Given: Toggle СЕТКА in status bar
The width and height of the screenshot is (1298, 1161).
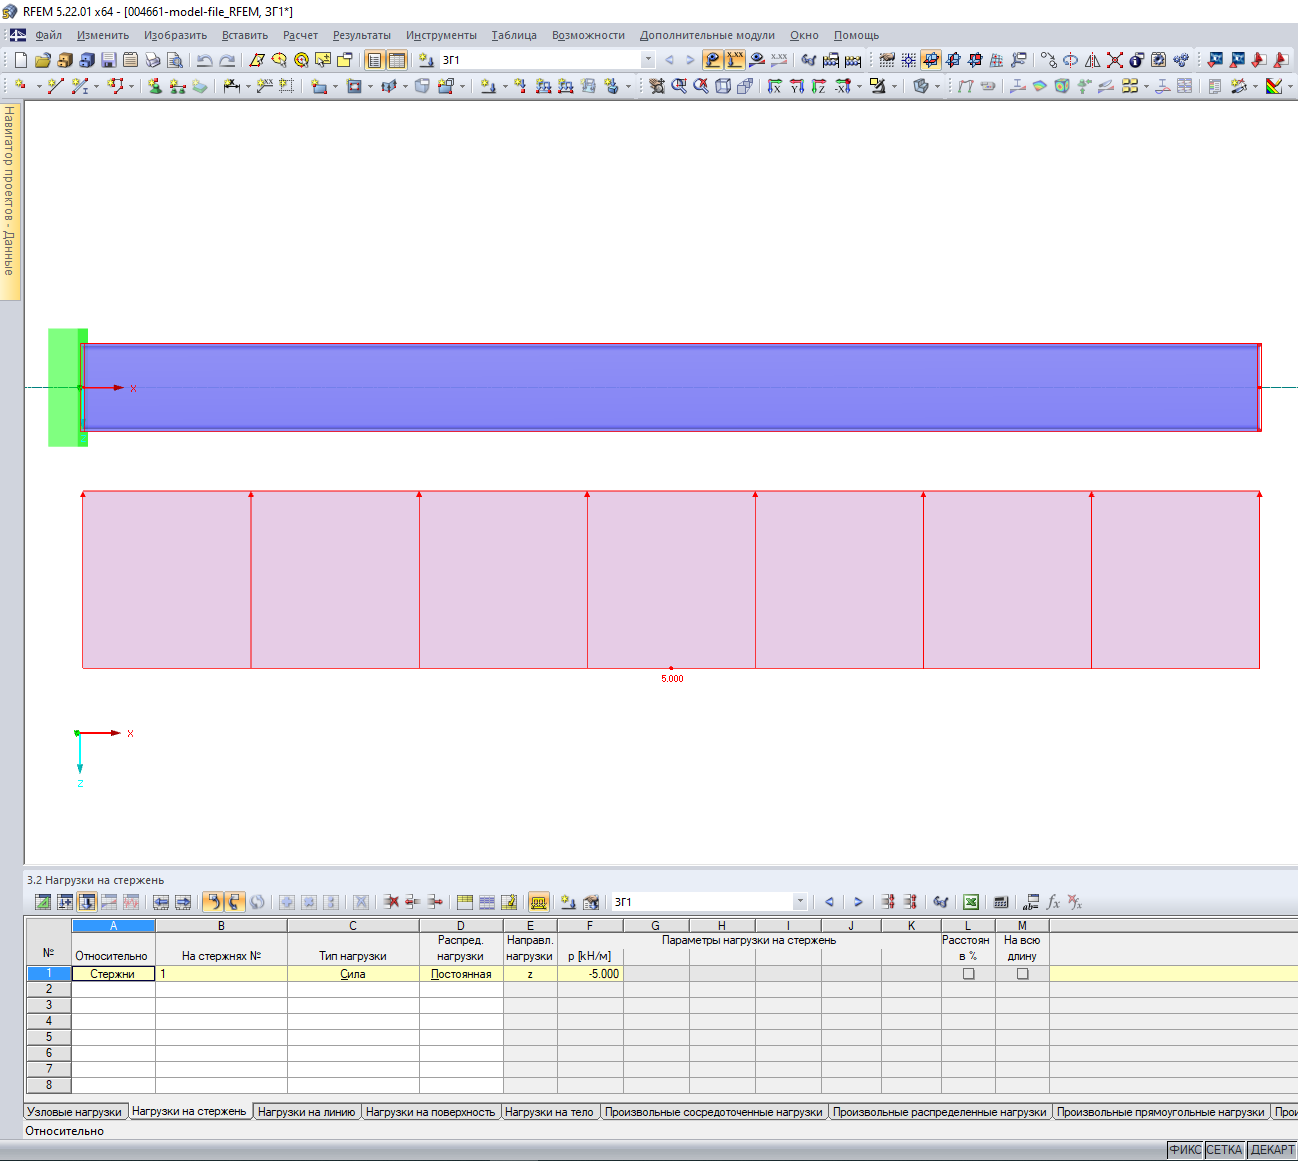Looking at the screenshot, I should (1224, 1150).
